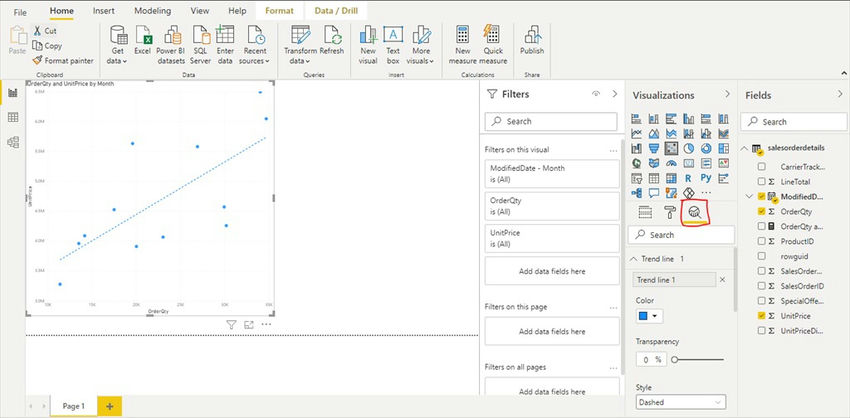Insert a Text box
Image resolution: width=850 pixels, height=418 pixels.
393,45
